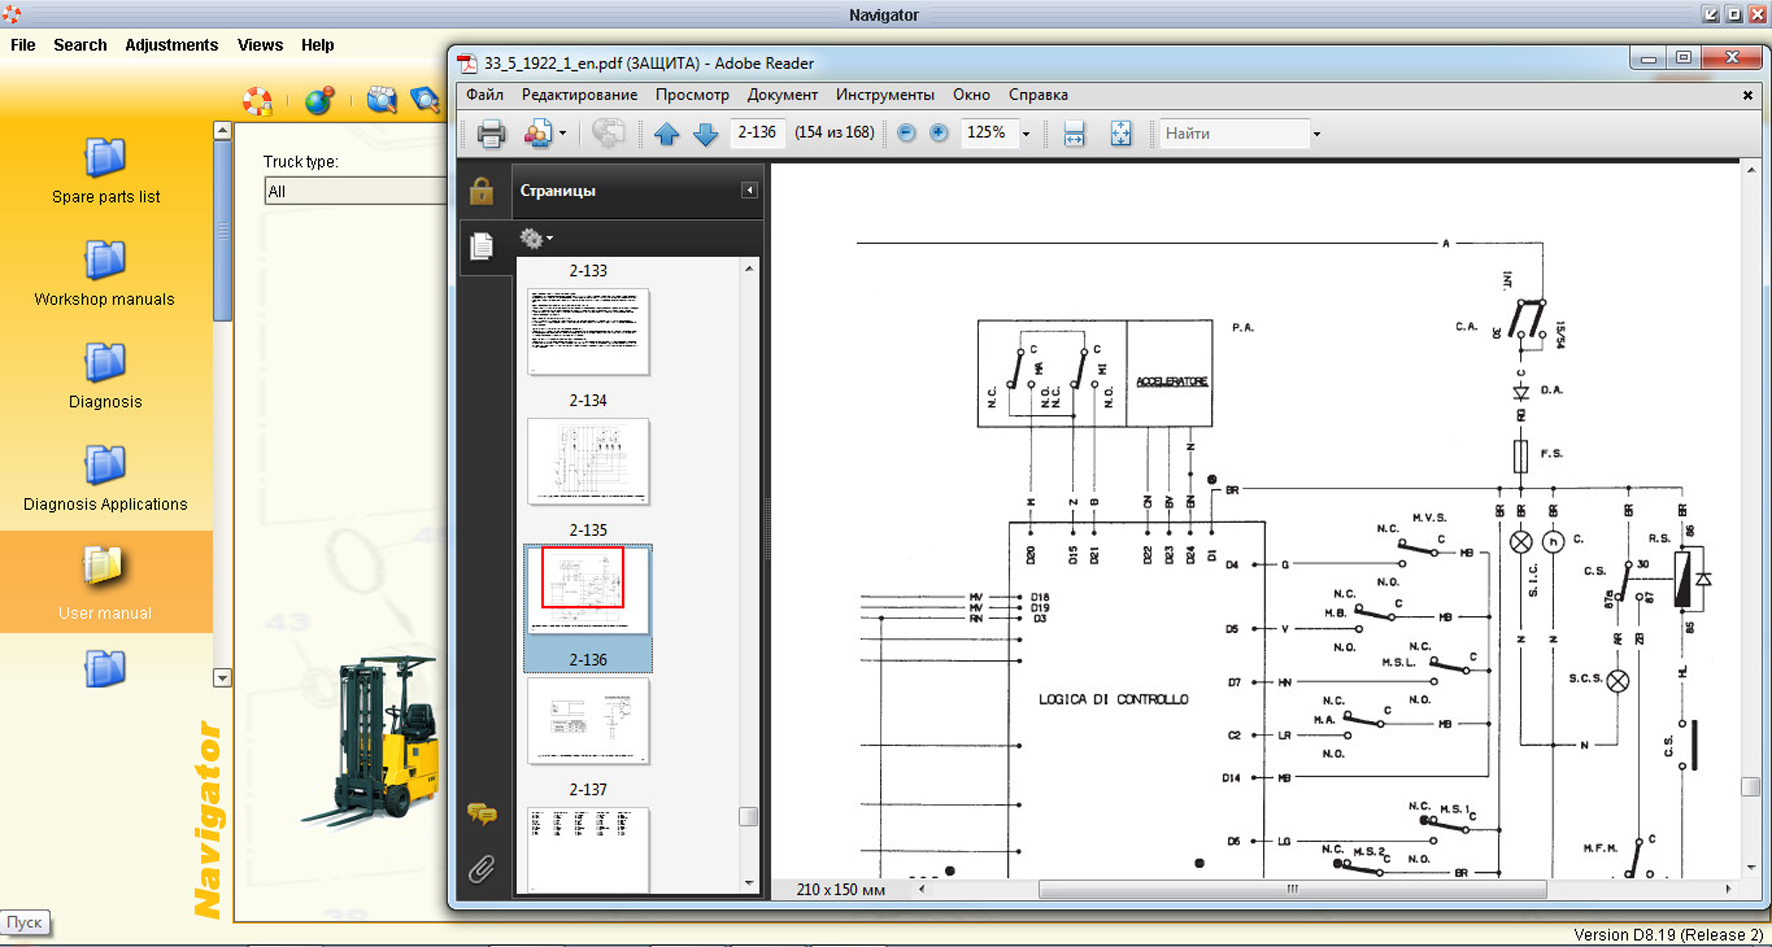
Task: Open the Comments panel speech bubbles
Action: click(482, 814)
